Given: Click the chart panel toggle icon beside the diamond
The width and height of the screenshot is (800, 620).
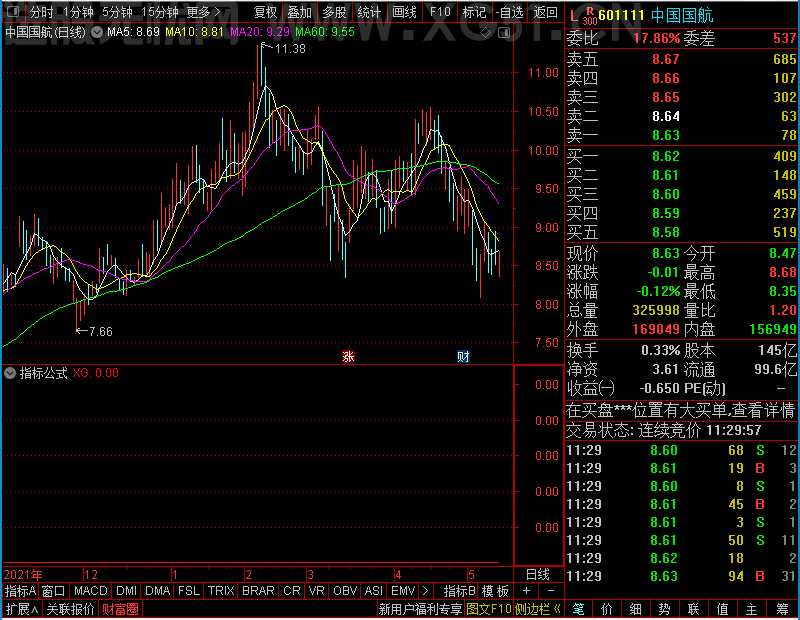Looking at the screenshot, I should tap(504, 33).
